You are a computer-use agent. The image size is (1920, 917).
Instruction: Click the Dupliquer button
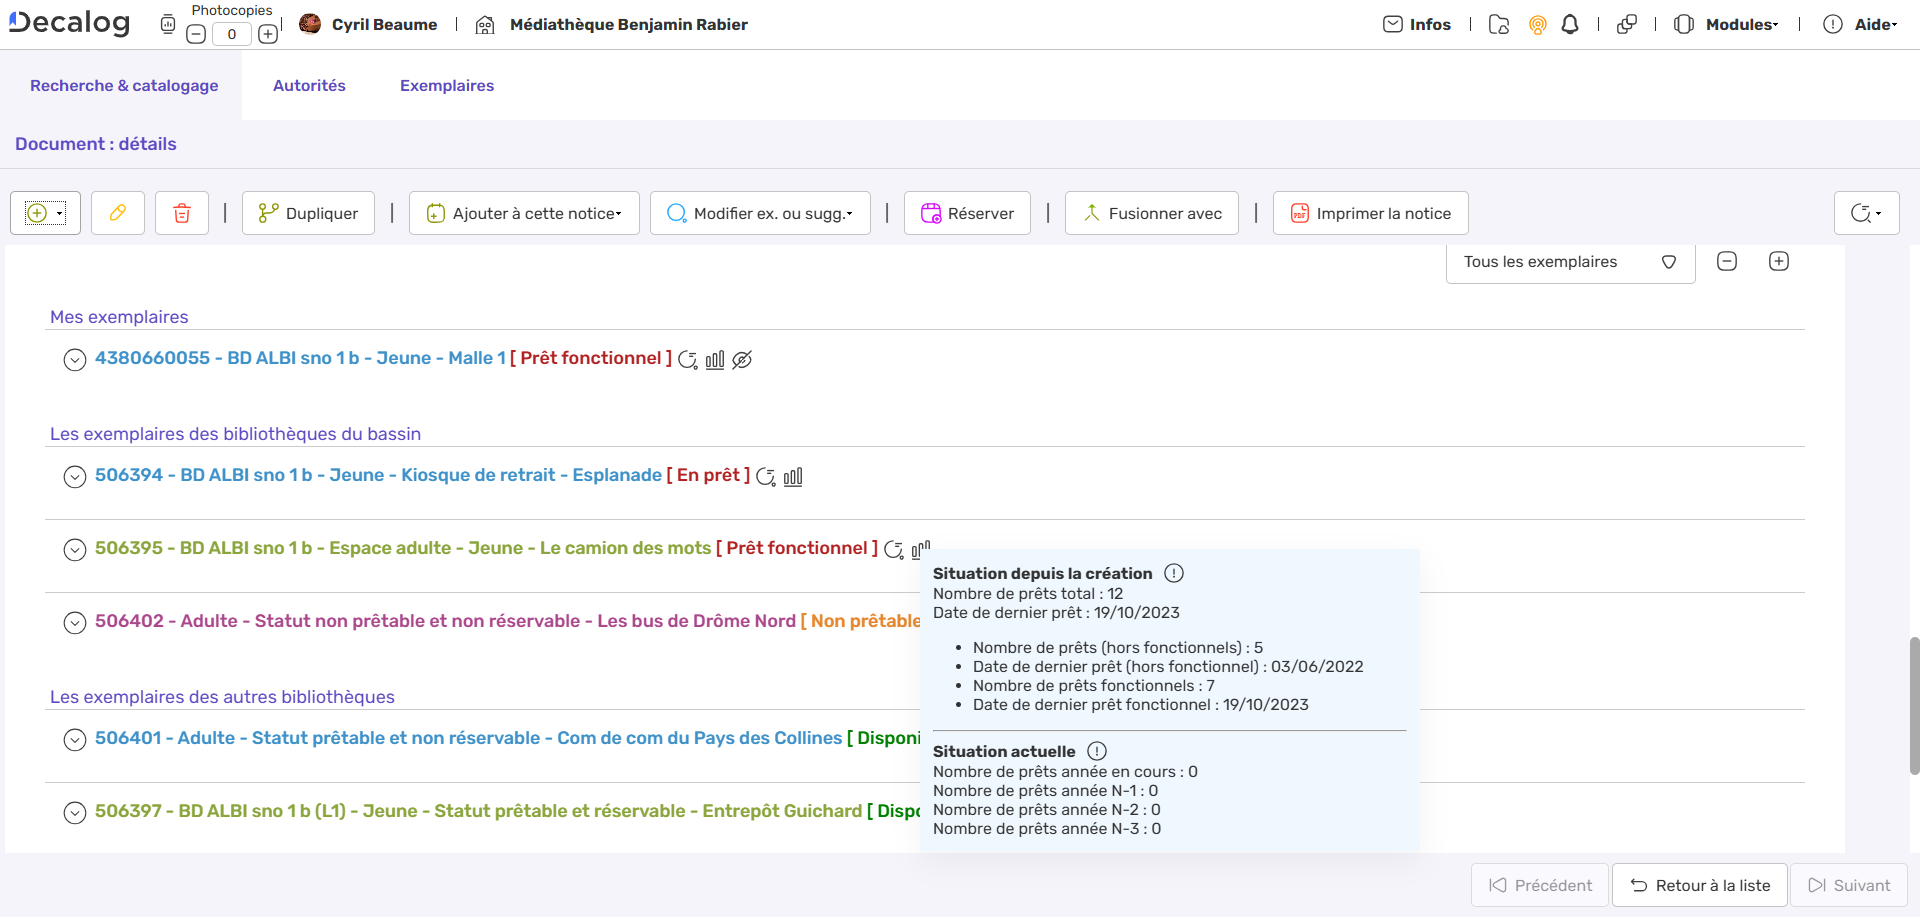coord(308,213)
